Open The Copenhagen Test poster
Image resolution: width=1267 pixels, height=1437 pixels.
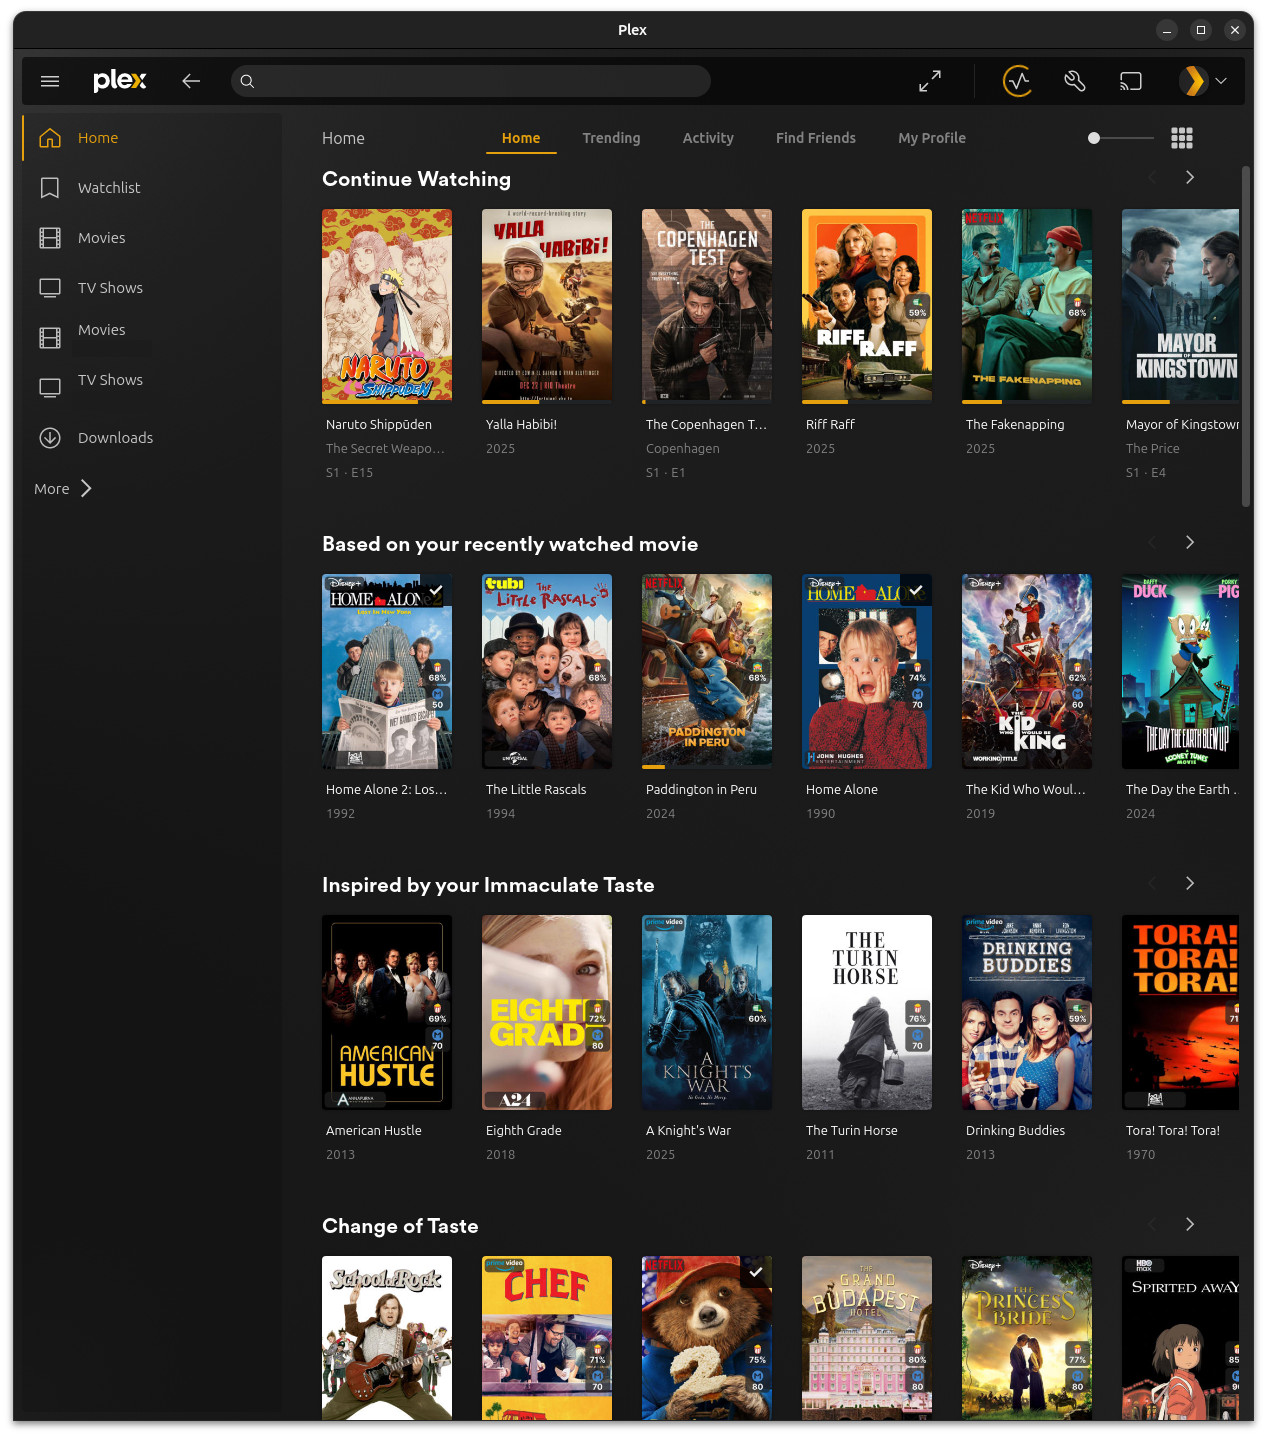[707, 306]
